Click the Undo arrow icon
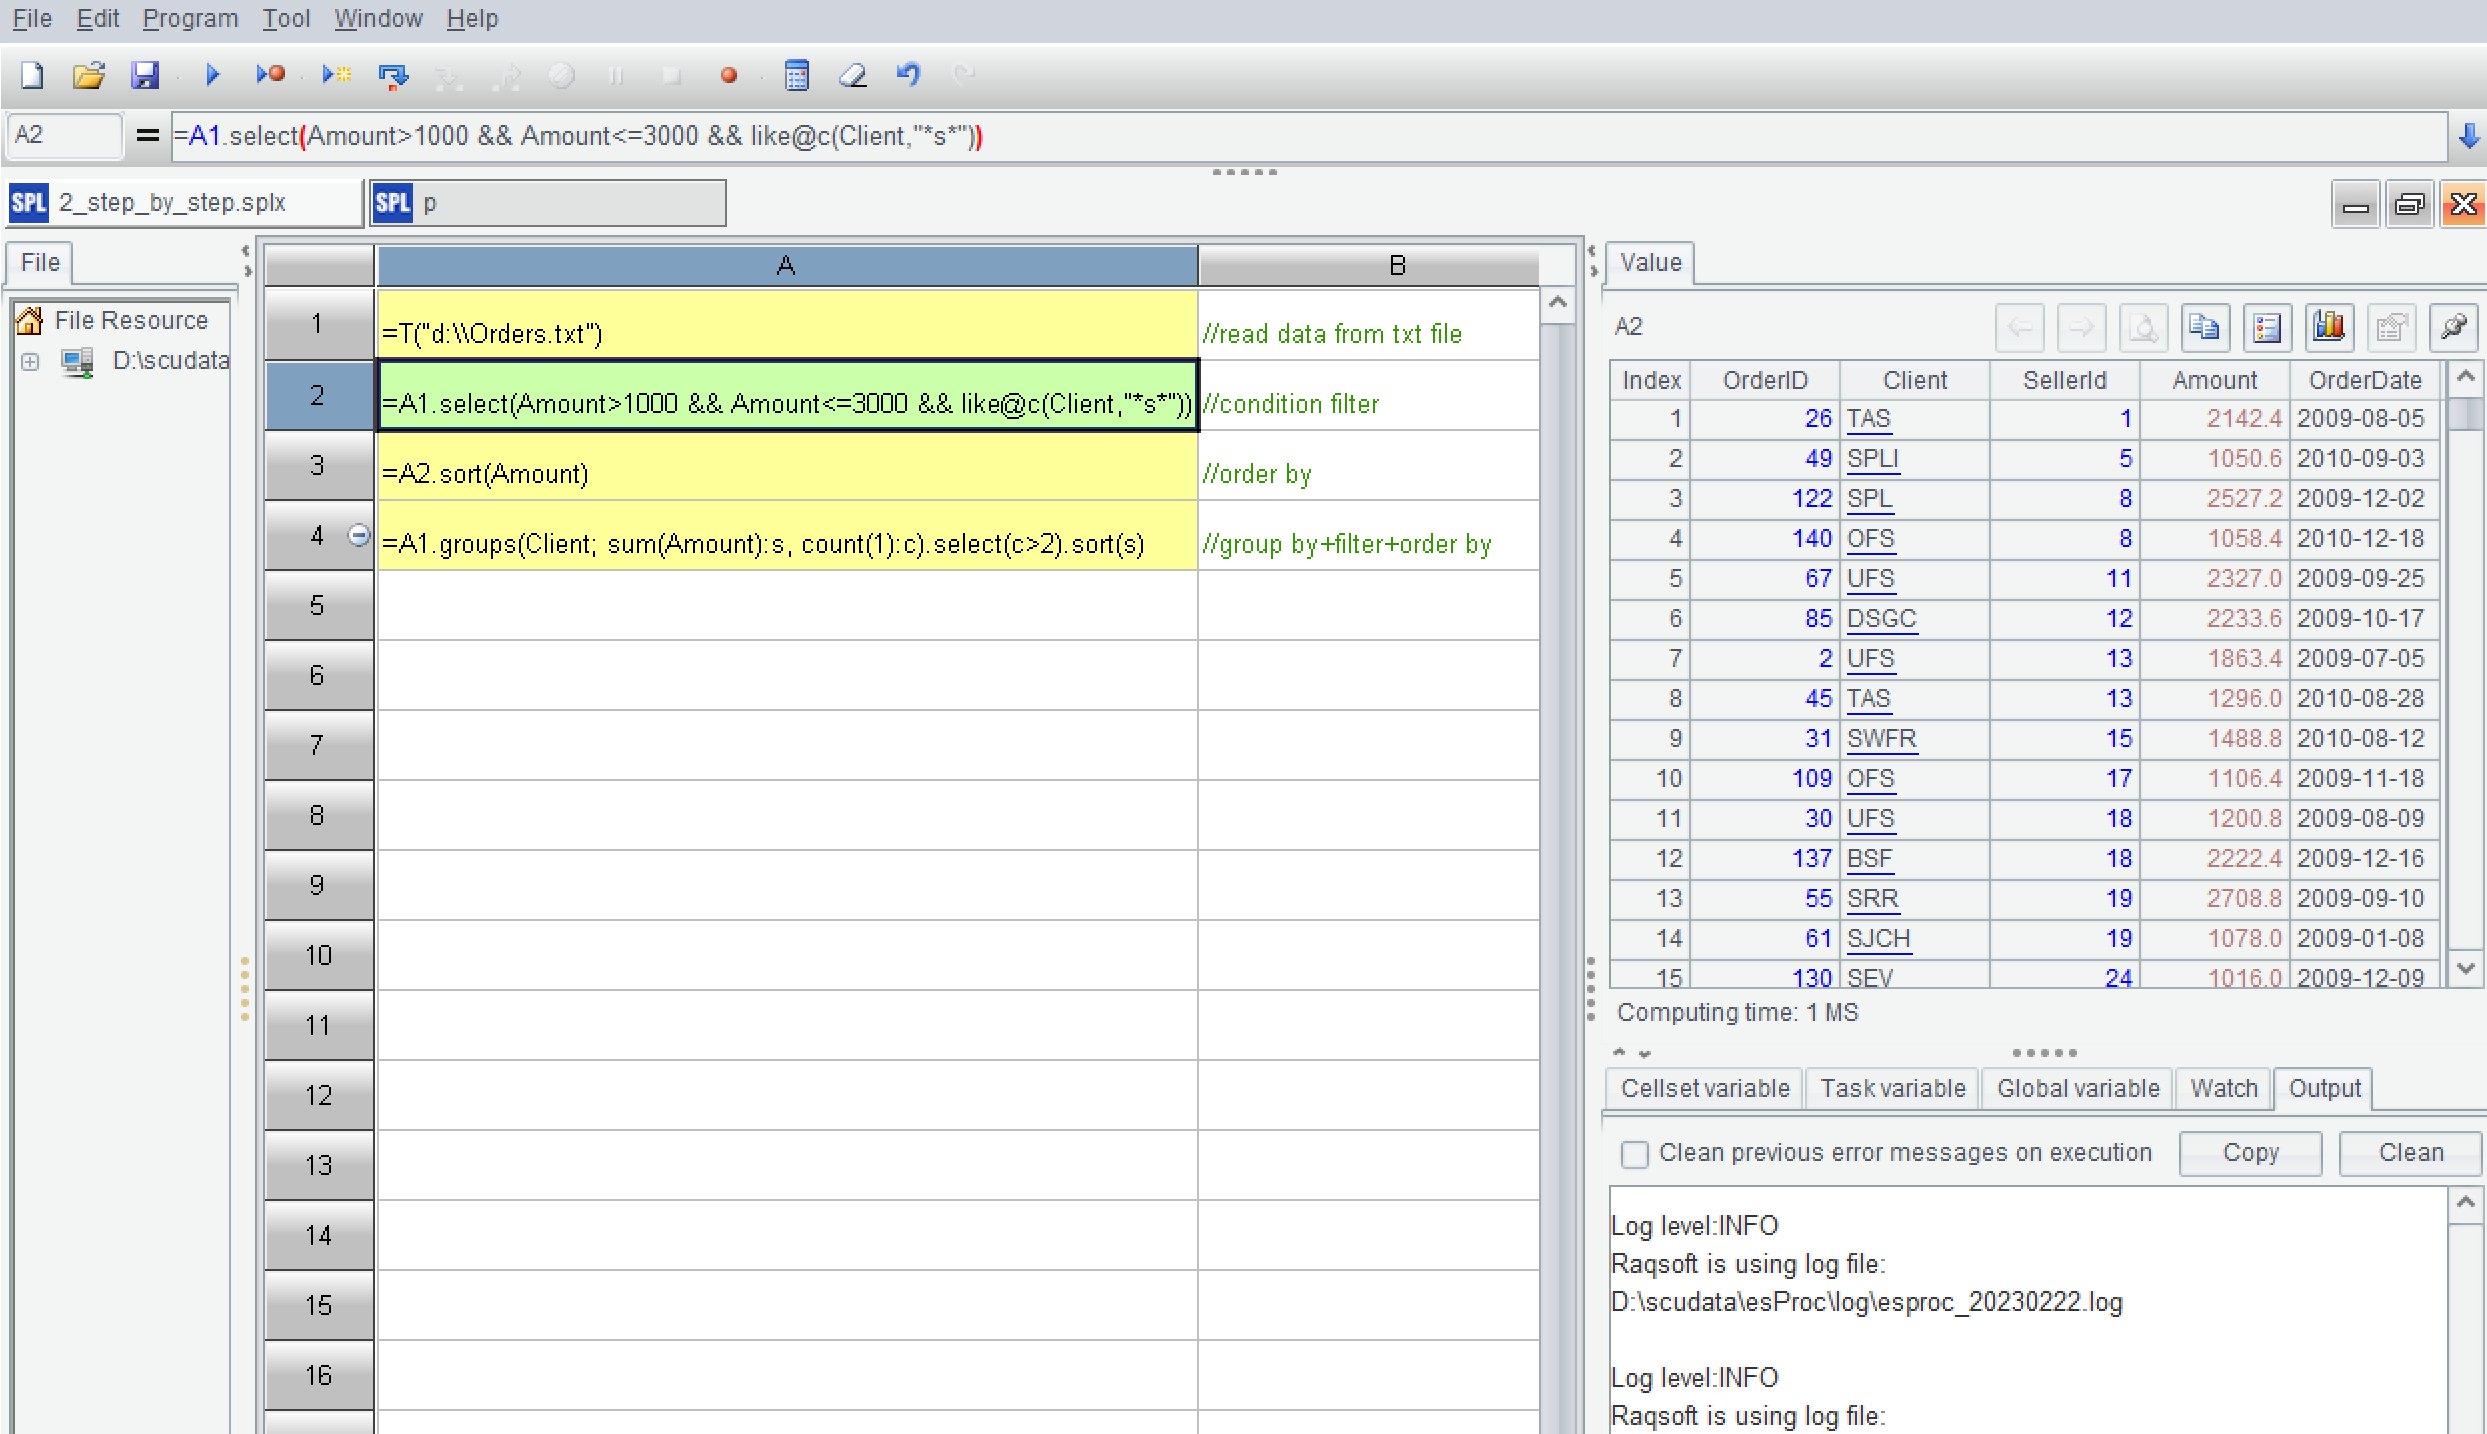Viewport: 2487px width, 1434px height. click(908, 75)
